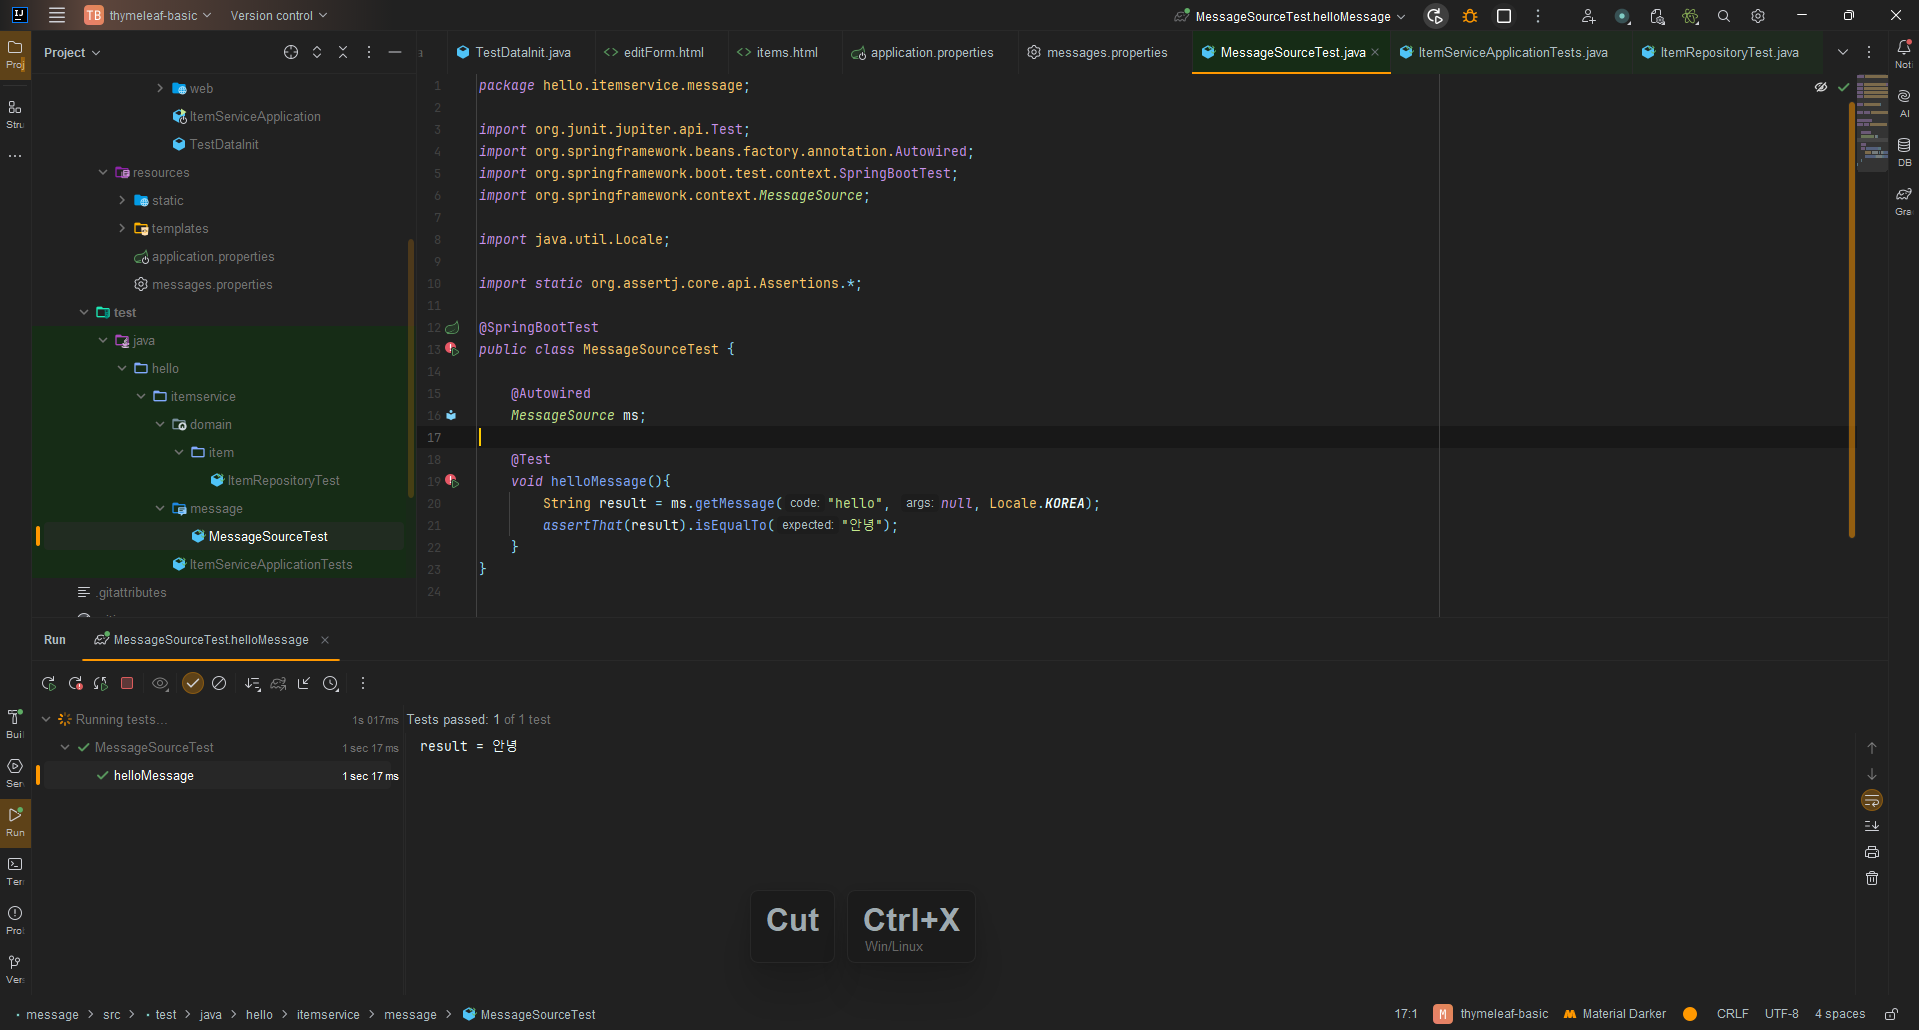
Task: Open Notifications bell tool window
Action: pyautogui.click(x=1904, y=53)
